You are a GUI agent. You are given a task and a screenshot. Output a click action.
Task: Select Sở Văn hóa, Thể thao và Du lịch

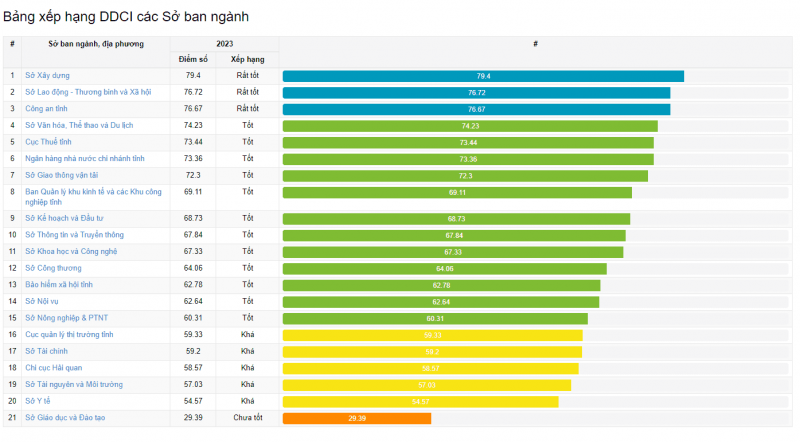pos(79,125)
